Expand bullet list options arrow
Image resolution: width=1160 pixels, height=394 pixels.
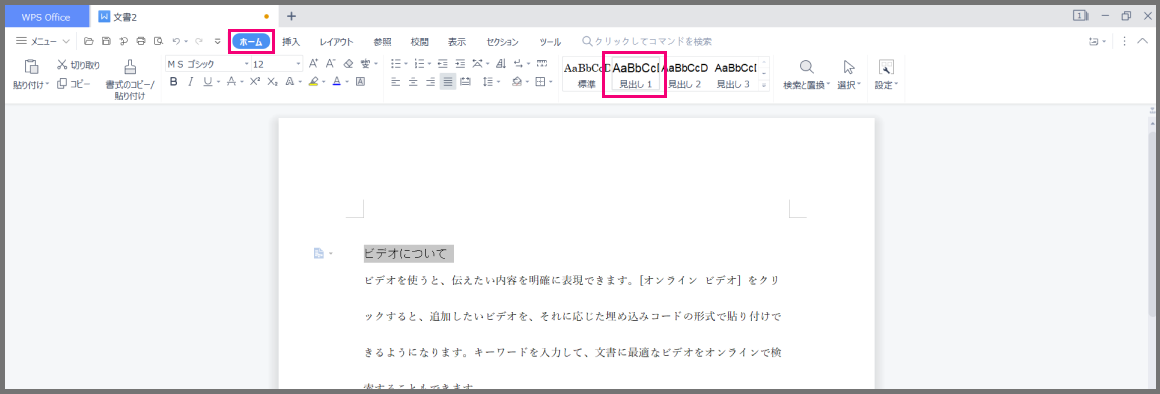coord(406,64)
